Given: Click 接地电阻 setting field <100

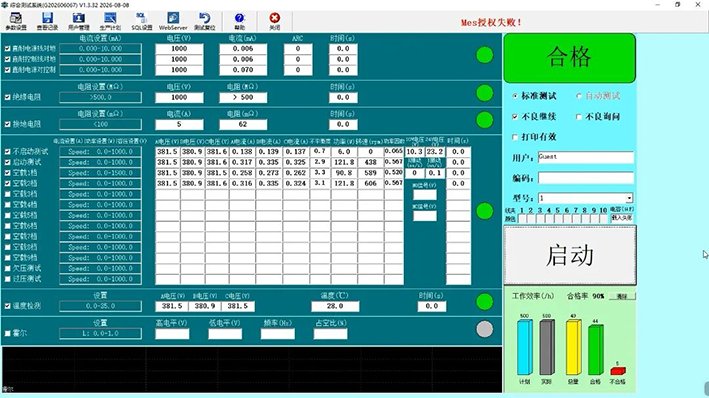Looking at the screenshot, I should click(x=100, y=124).
